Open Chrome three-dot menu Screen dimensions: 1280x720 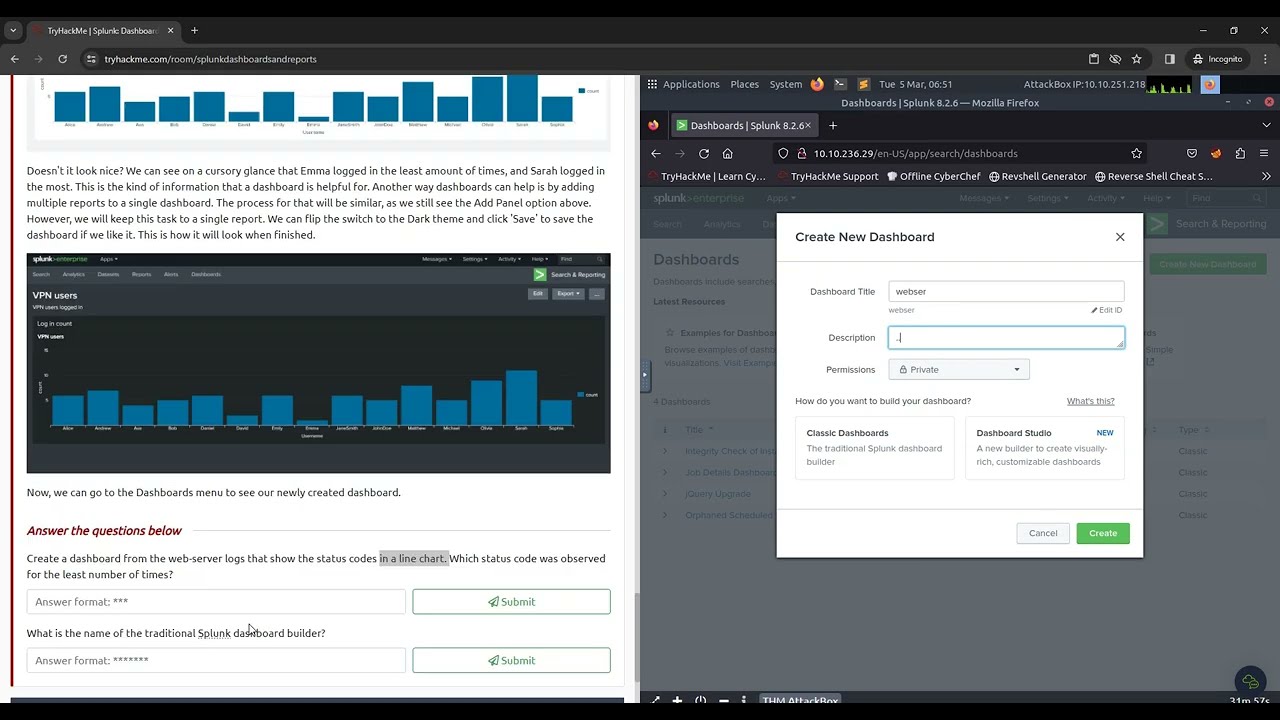[x=1264, y=59]
